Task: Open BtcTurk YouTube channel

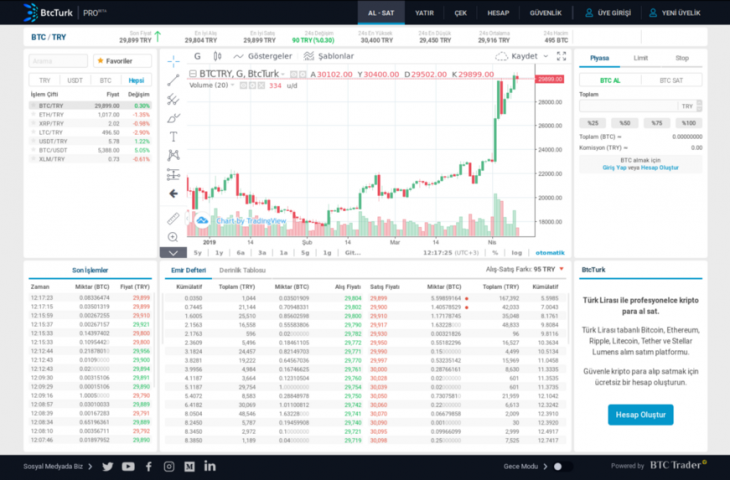Action: pyautogui.click(x=128, y=466)
